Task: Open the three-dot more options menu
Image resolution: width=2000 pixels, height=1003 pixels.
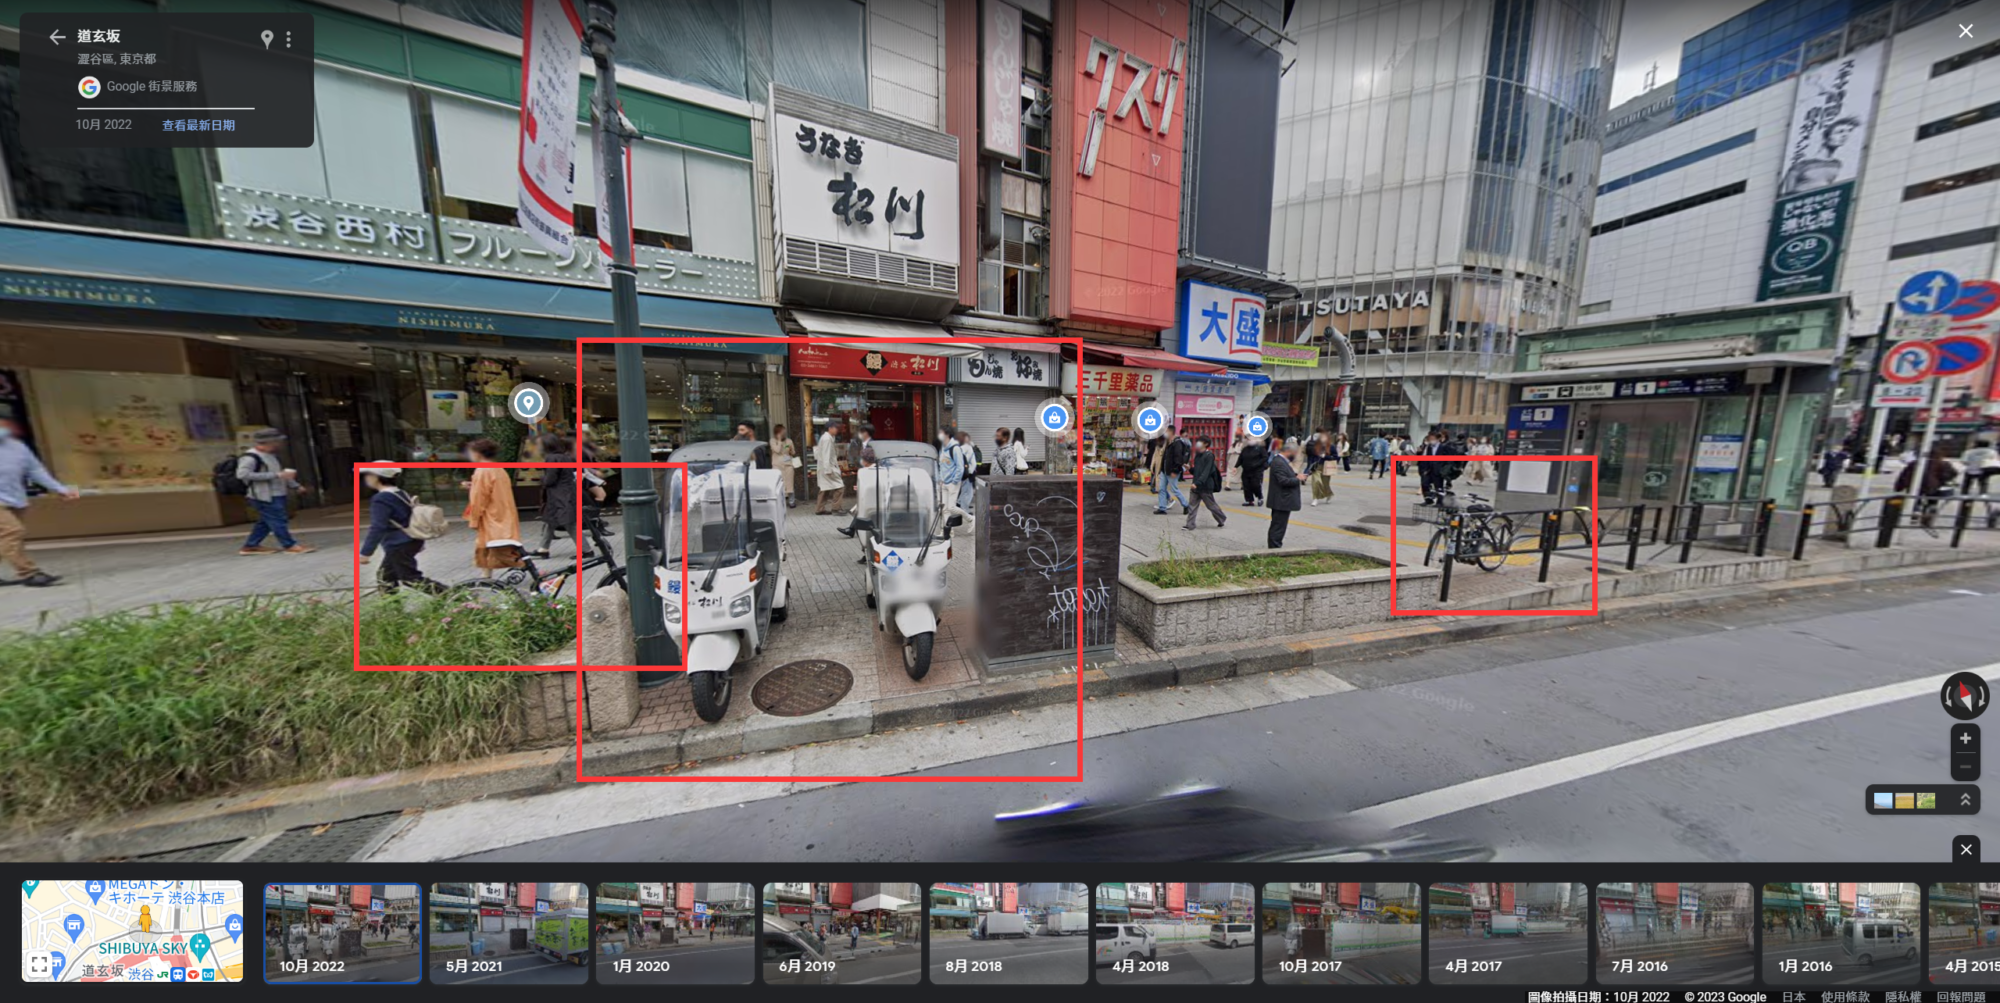Action: [289, 39]
